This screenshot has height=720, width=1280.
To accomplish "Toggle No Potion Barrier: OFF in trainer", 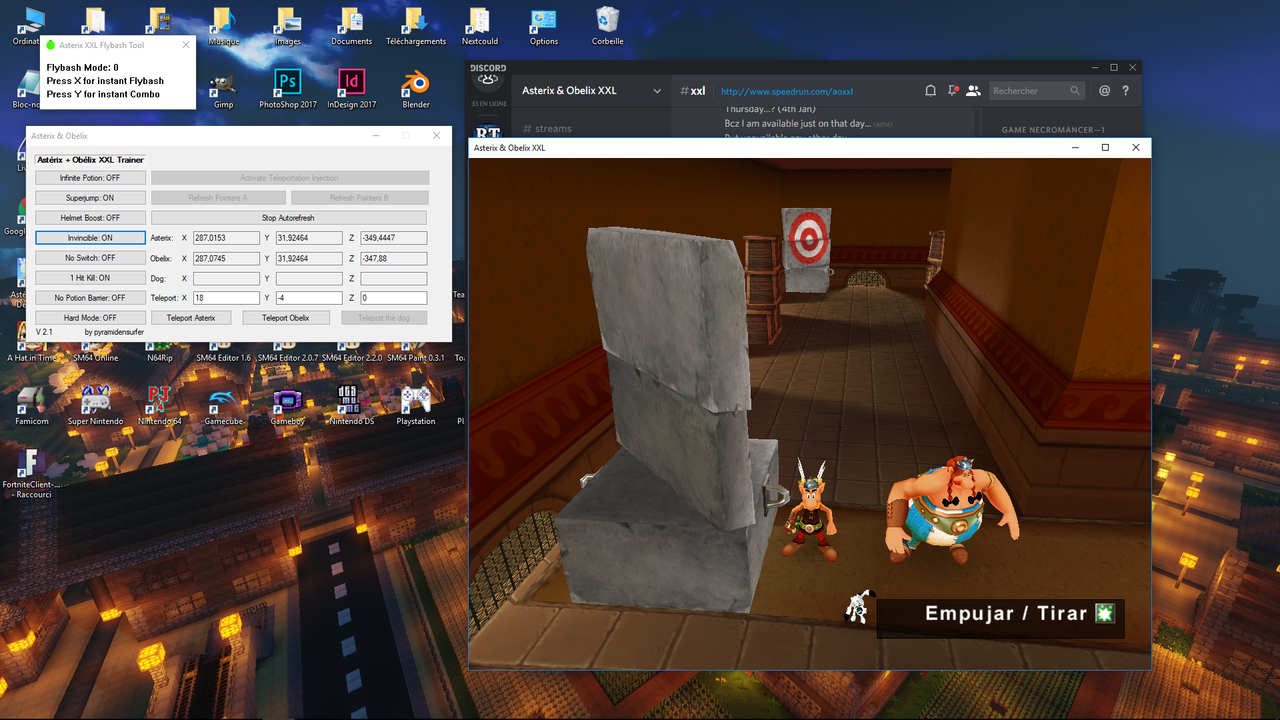I will 90,298.
